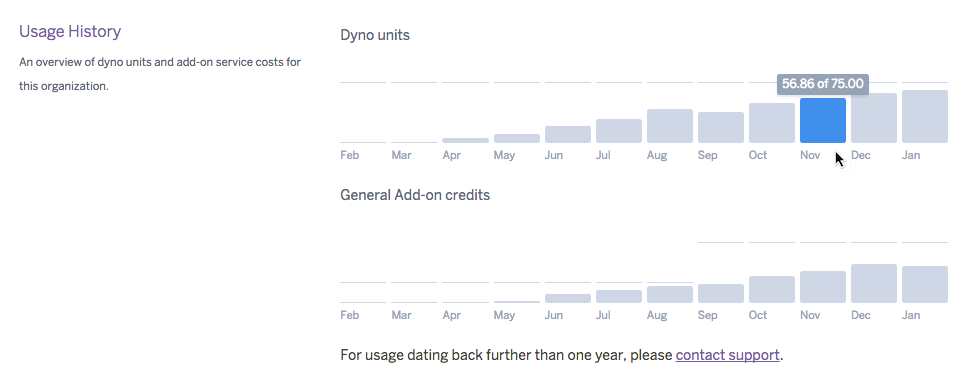
Task: Click the '56.86 of 75.00' tooltip
Action: tap(823, 84)
